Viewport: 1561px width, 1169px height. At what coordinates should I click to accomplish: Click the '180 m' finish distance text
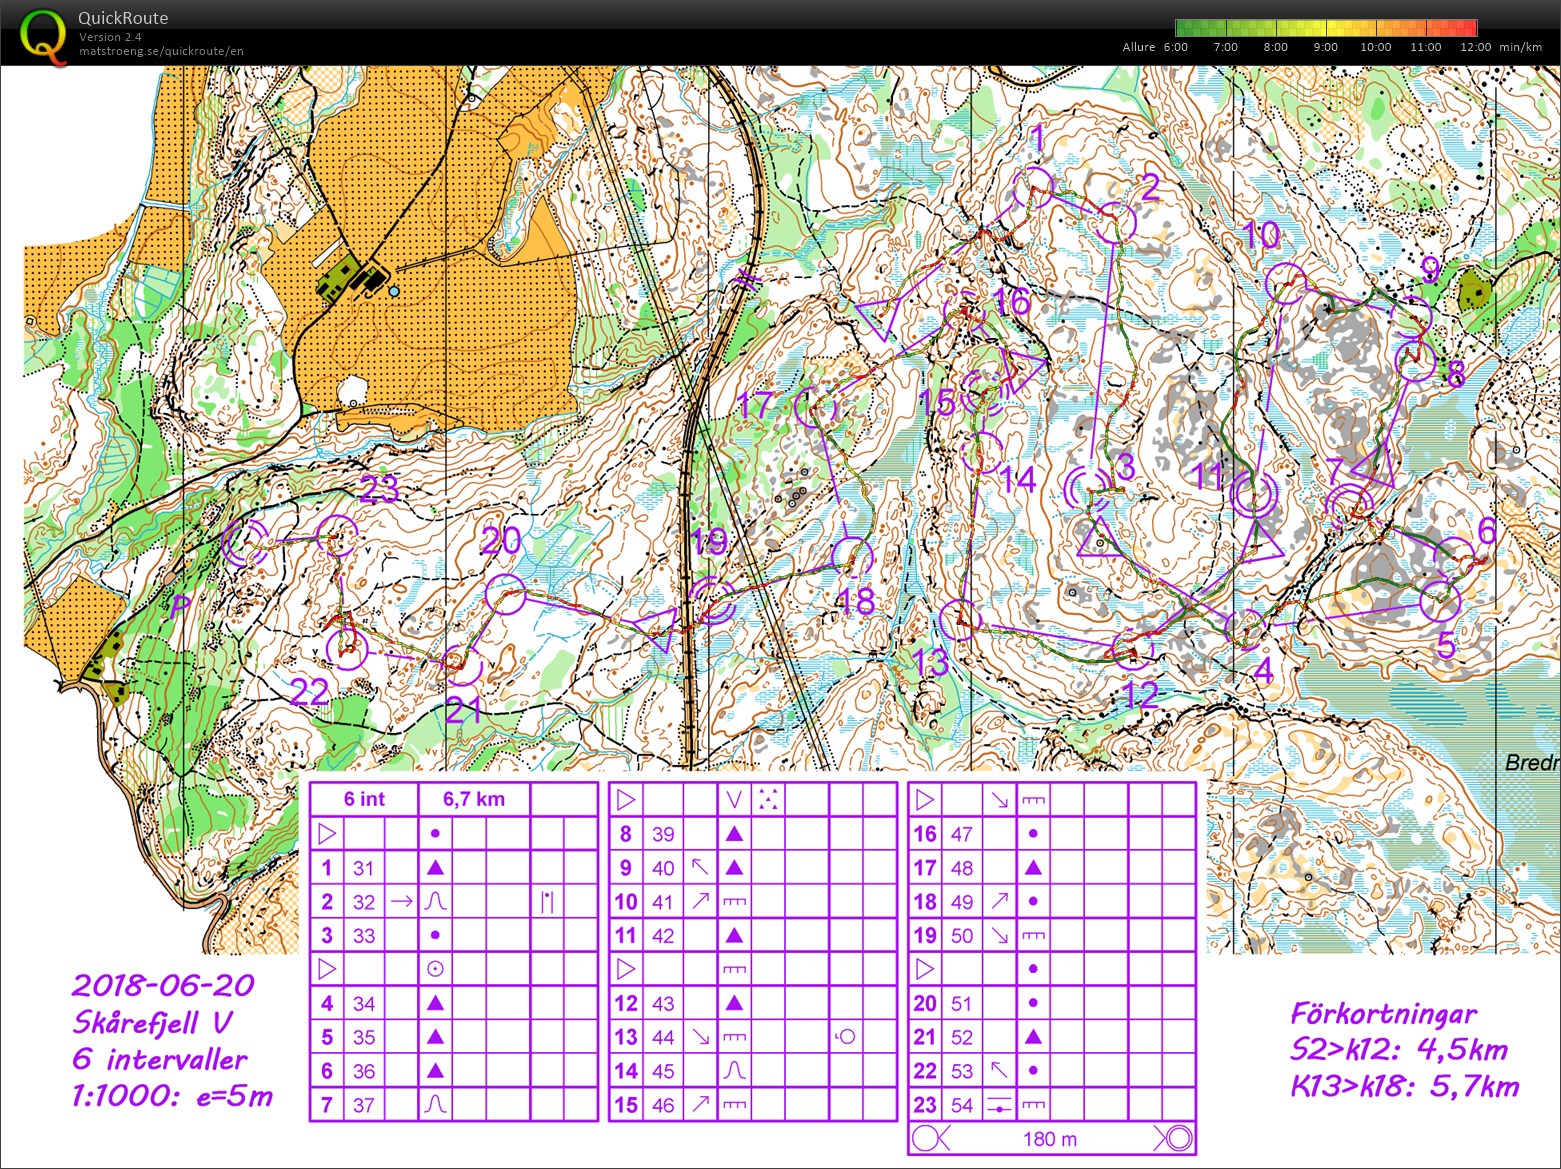click(1050, 1139)
